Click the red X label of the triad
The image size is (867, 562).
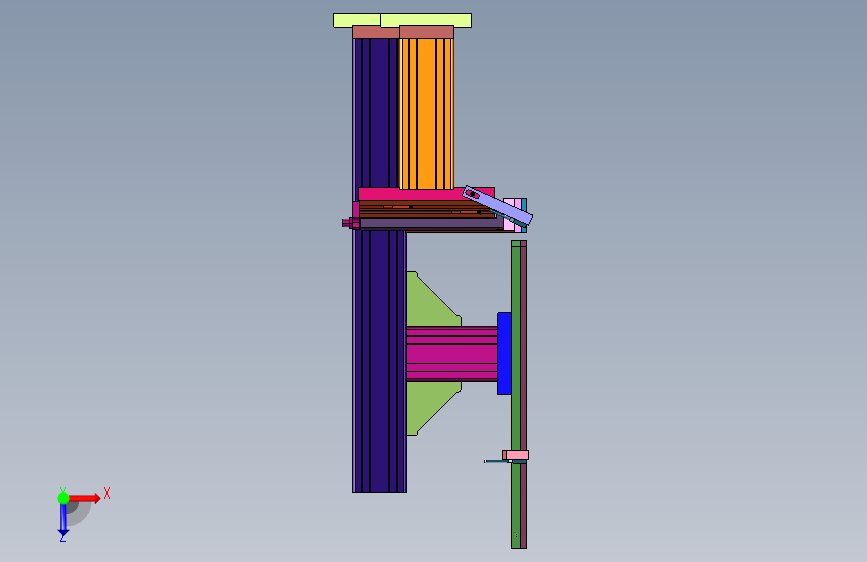[x=107, y=493]
